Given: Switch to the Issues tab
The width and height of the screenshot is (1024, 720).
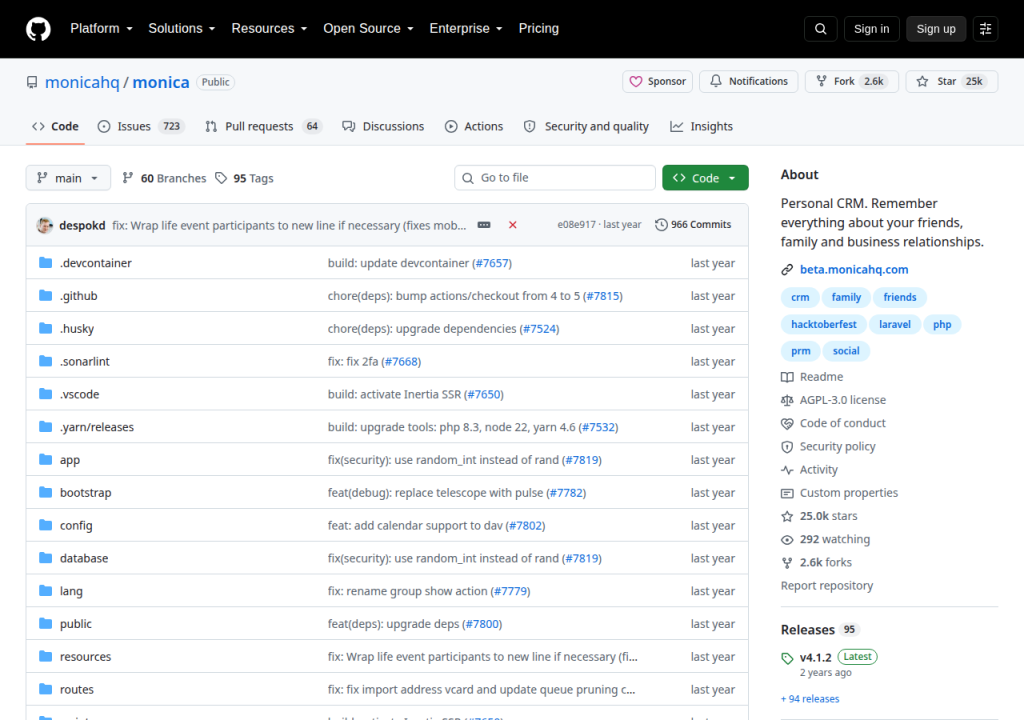Looking at the screenshot, I should pyautogui.click(x=140, y=126).
